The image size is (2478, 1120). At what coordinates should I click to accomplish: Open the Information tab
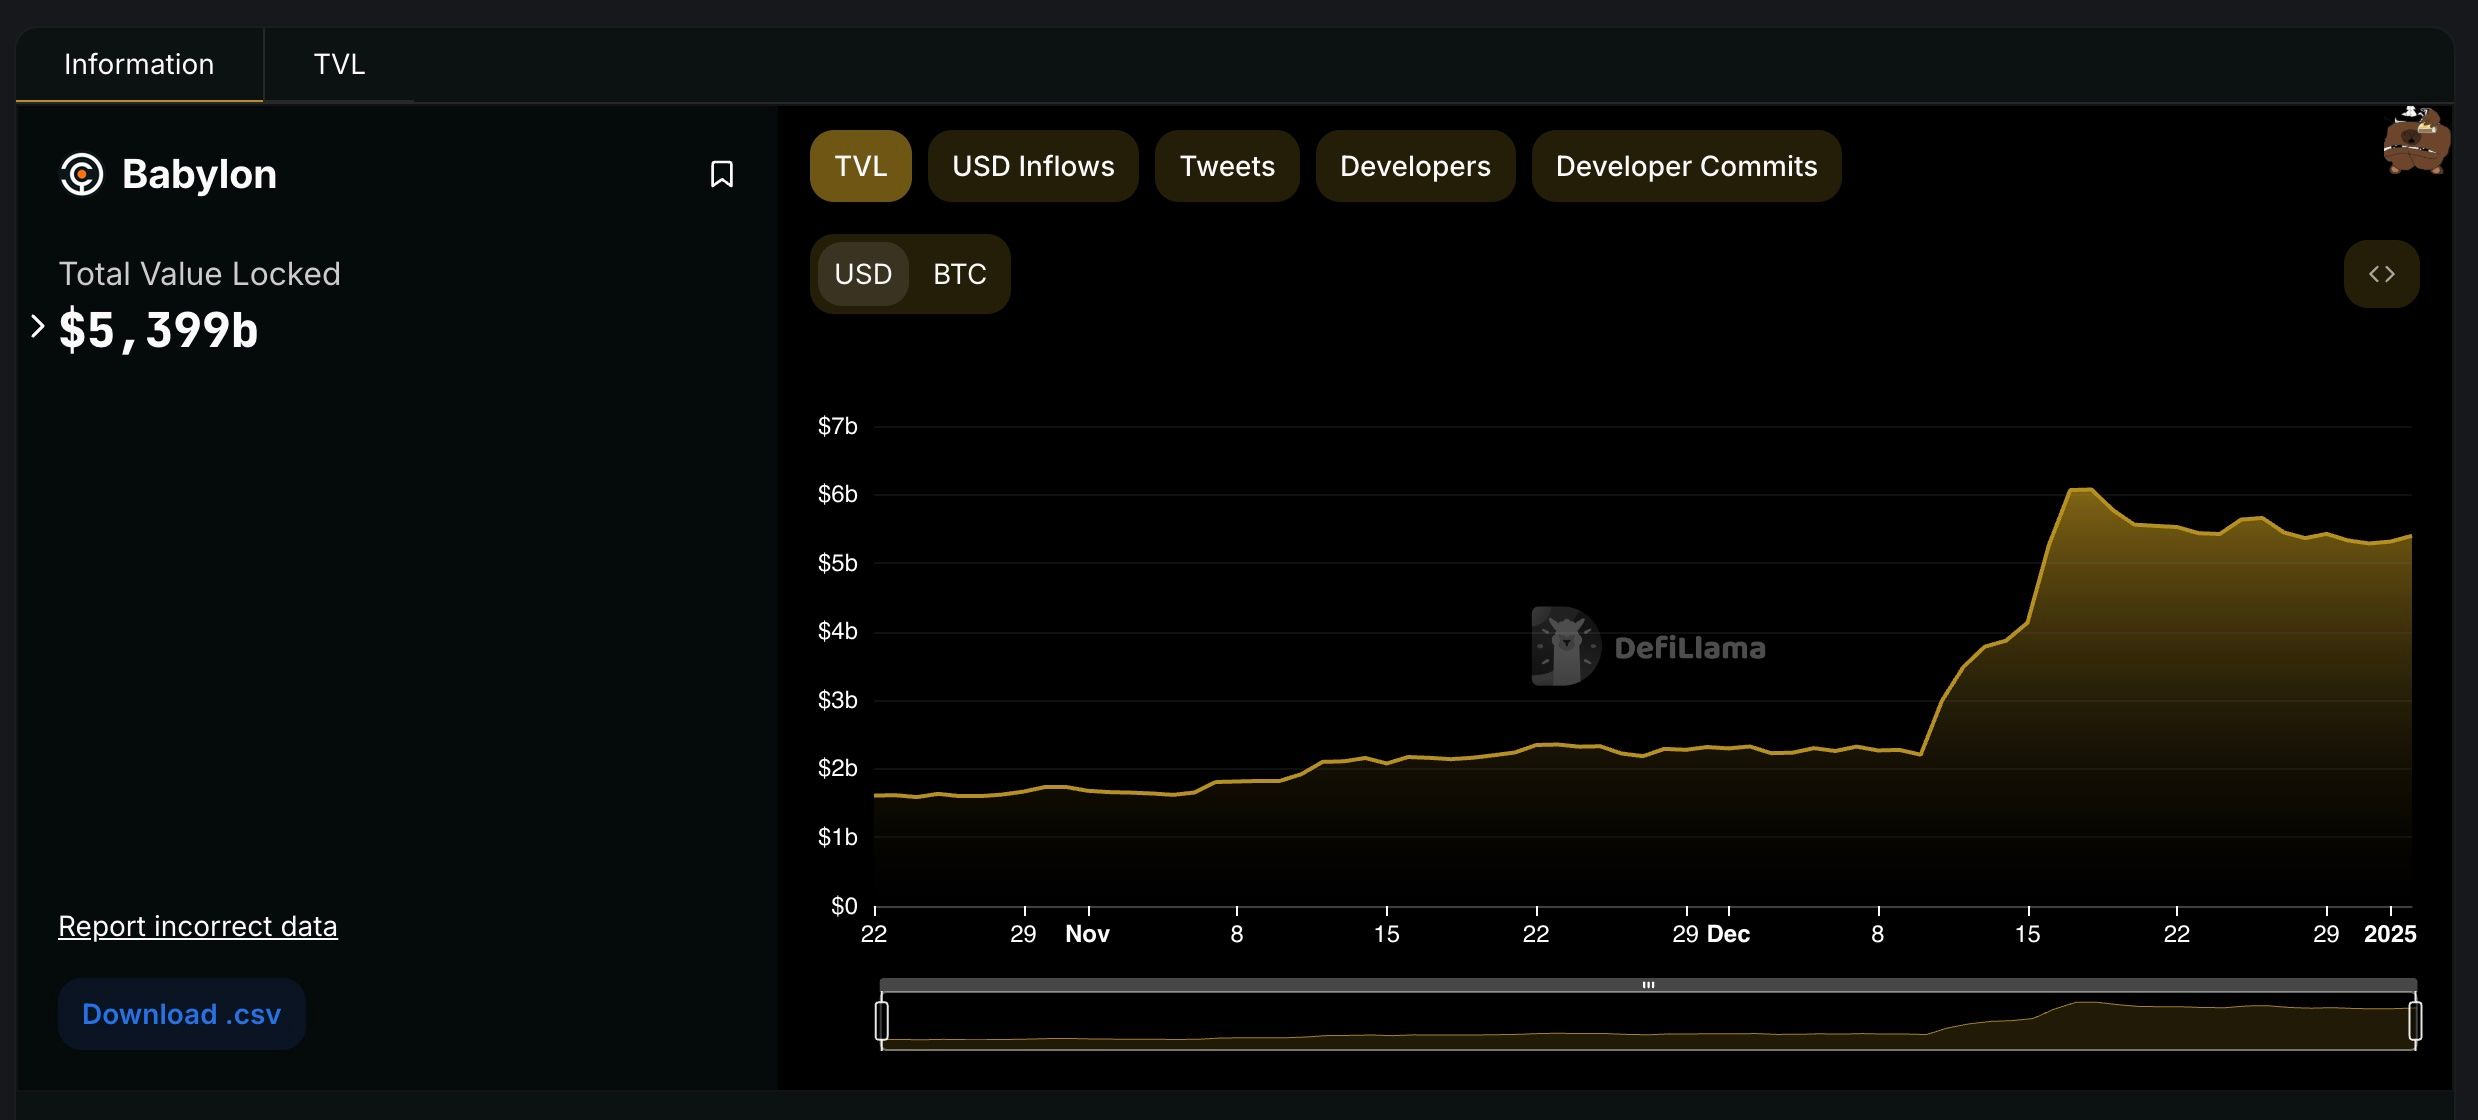(139, 64)
